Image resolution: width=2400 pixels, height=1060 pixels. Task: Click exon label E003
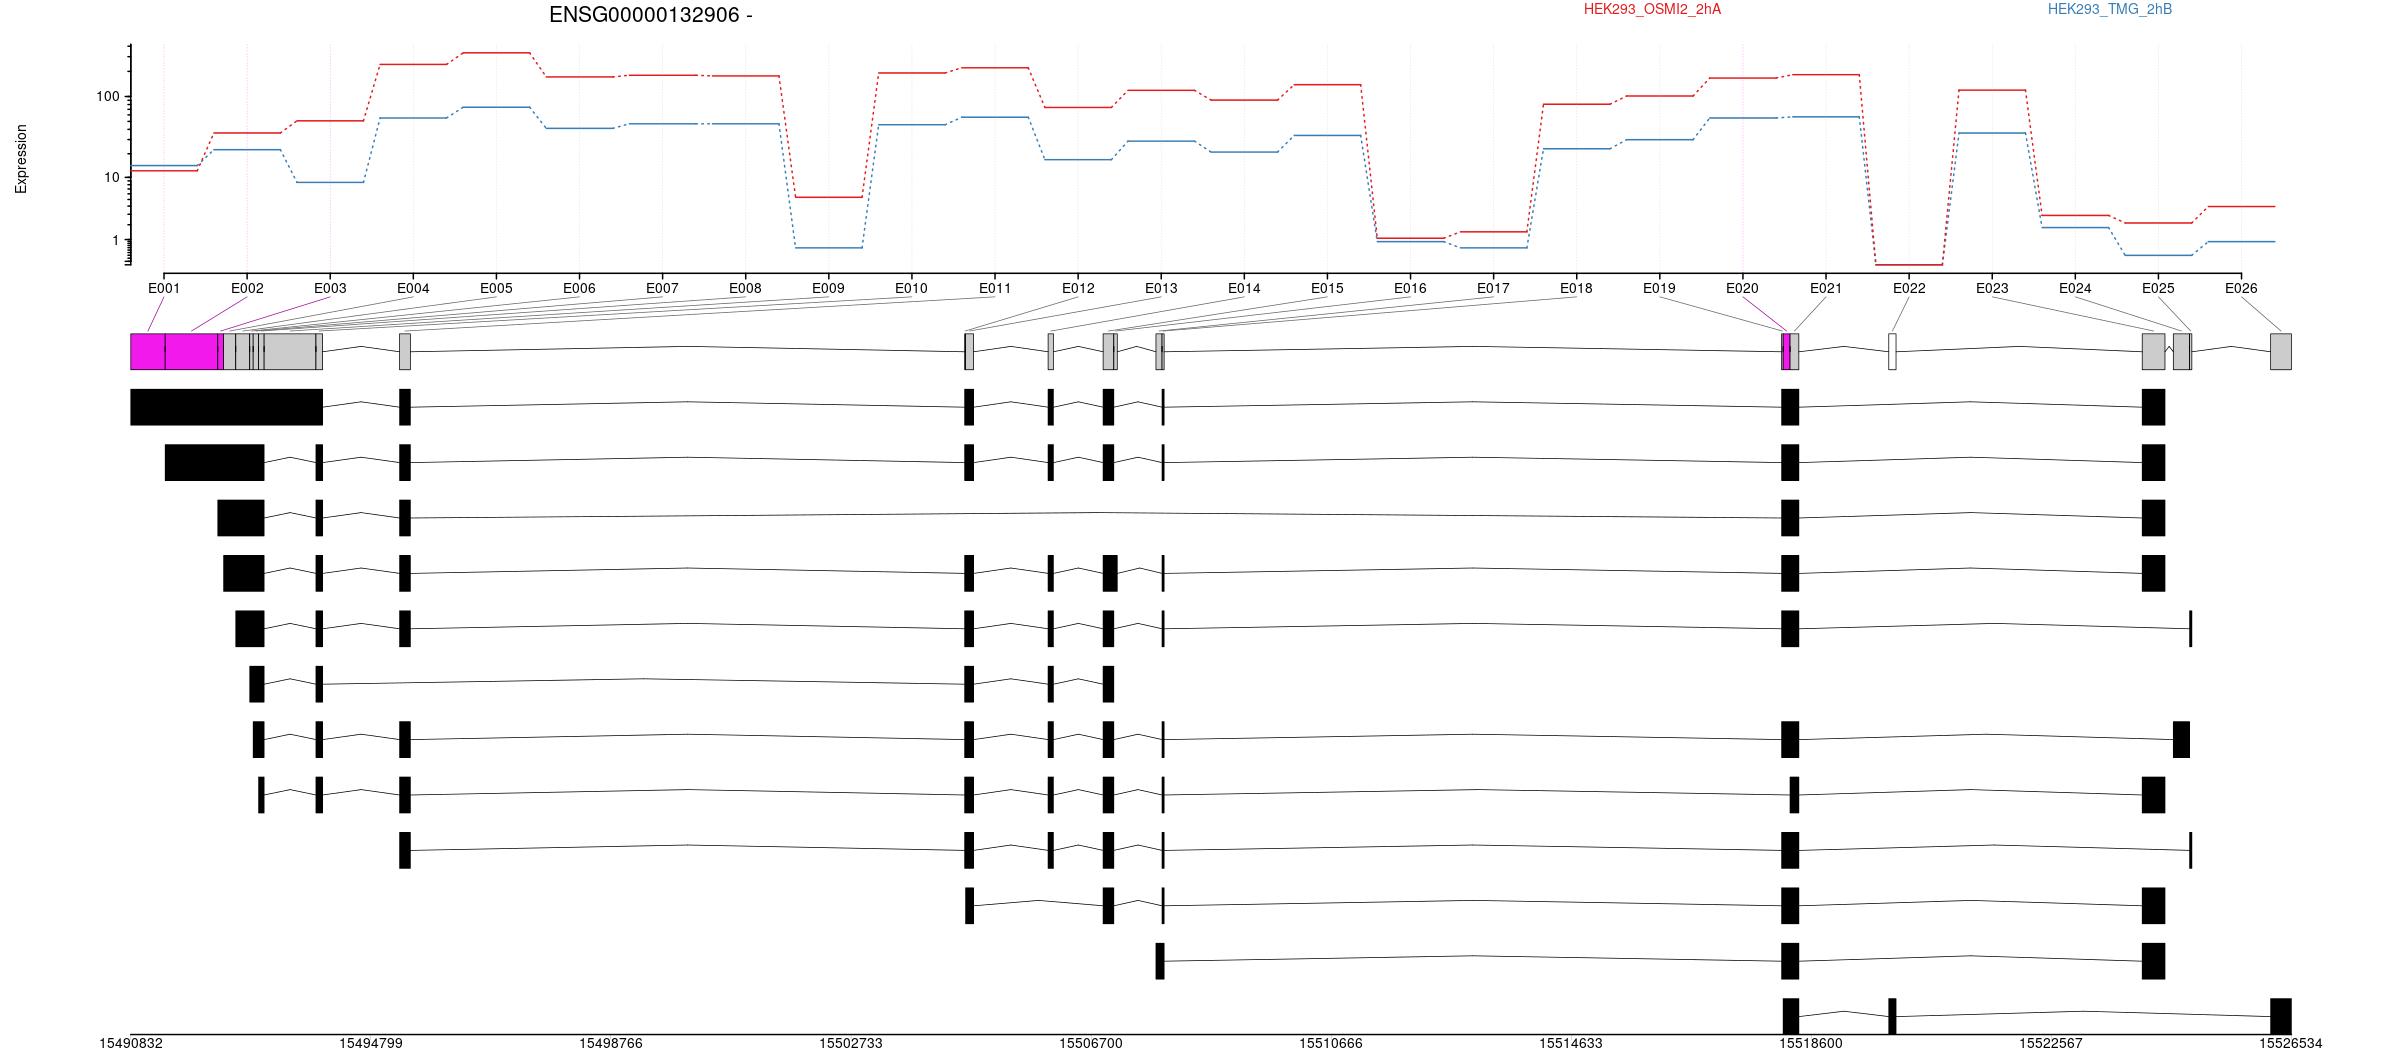(x=330, y=289)
